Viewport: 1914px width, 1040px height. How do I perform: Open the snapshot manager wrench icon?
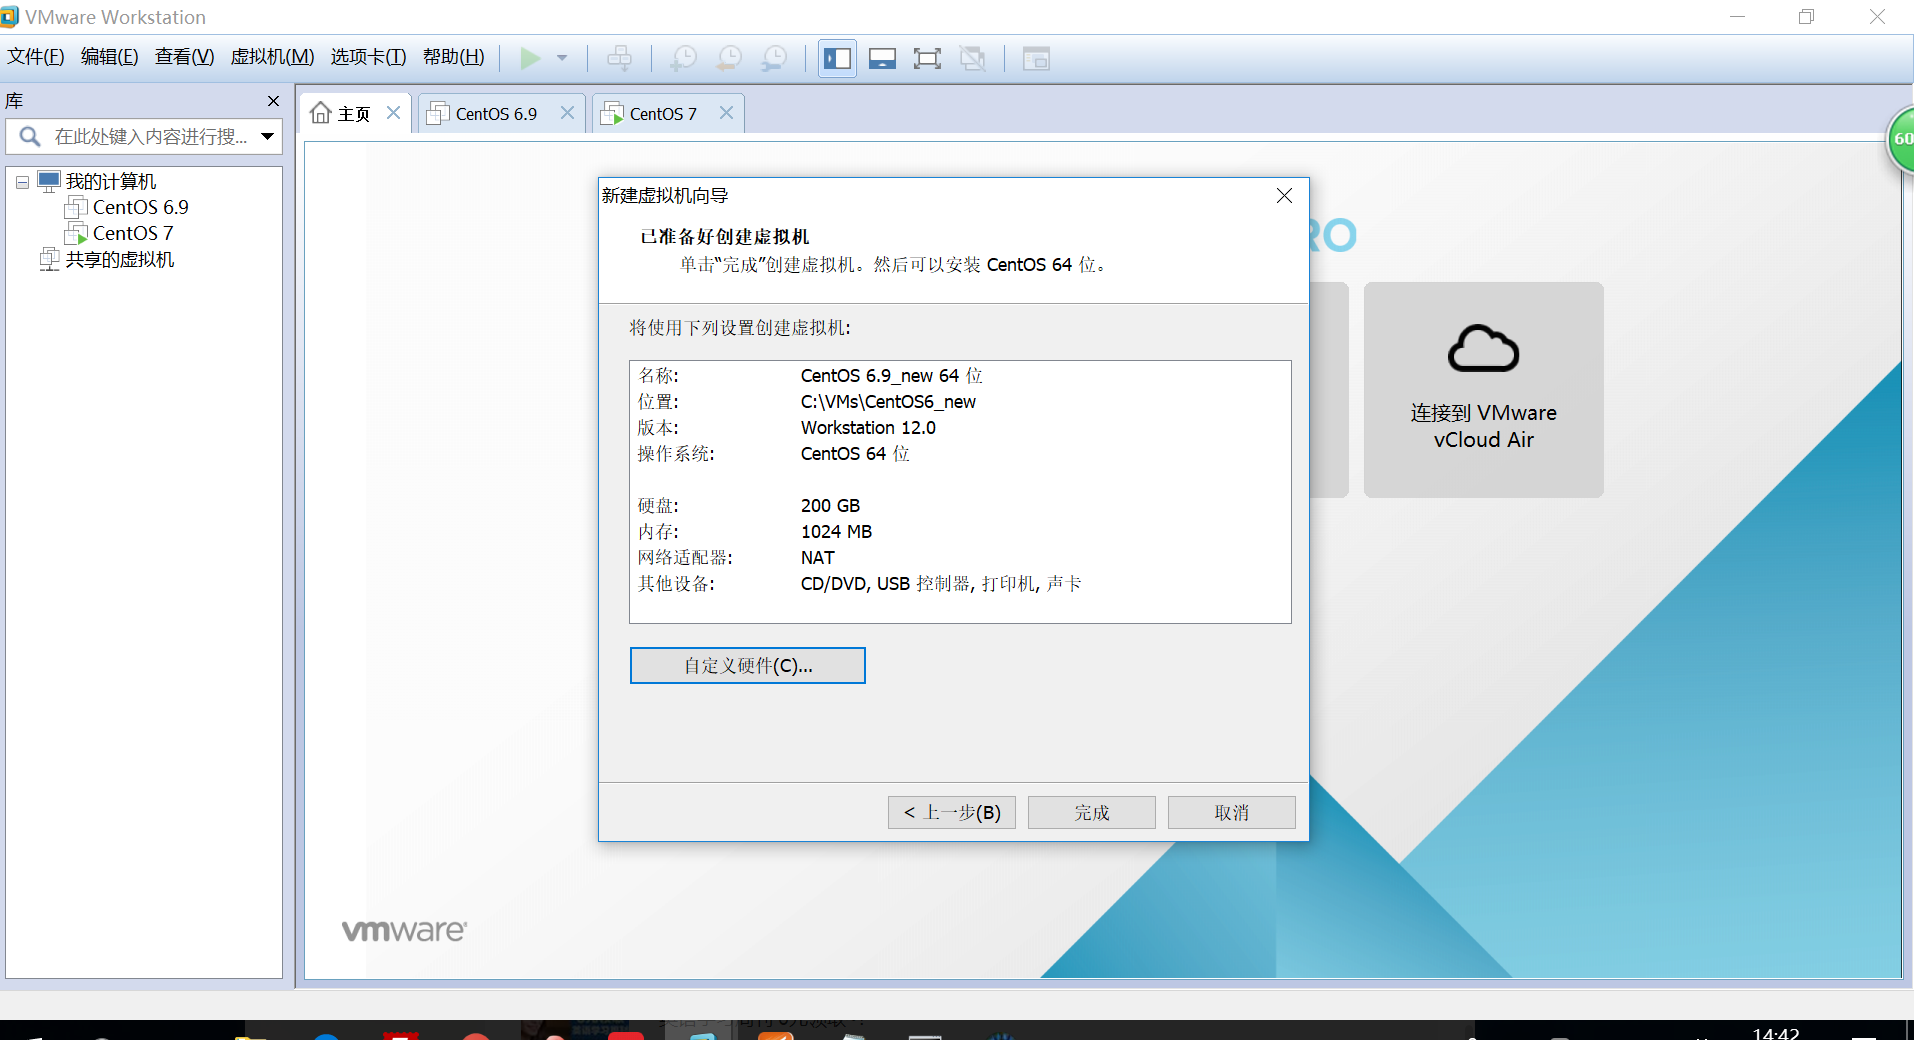pos(775,58)
